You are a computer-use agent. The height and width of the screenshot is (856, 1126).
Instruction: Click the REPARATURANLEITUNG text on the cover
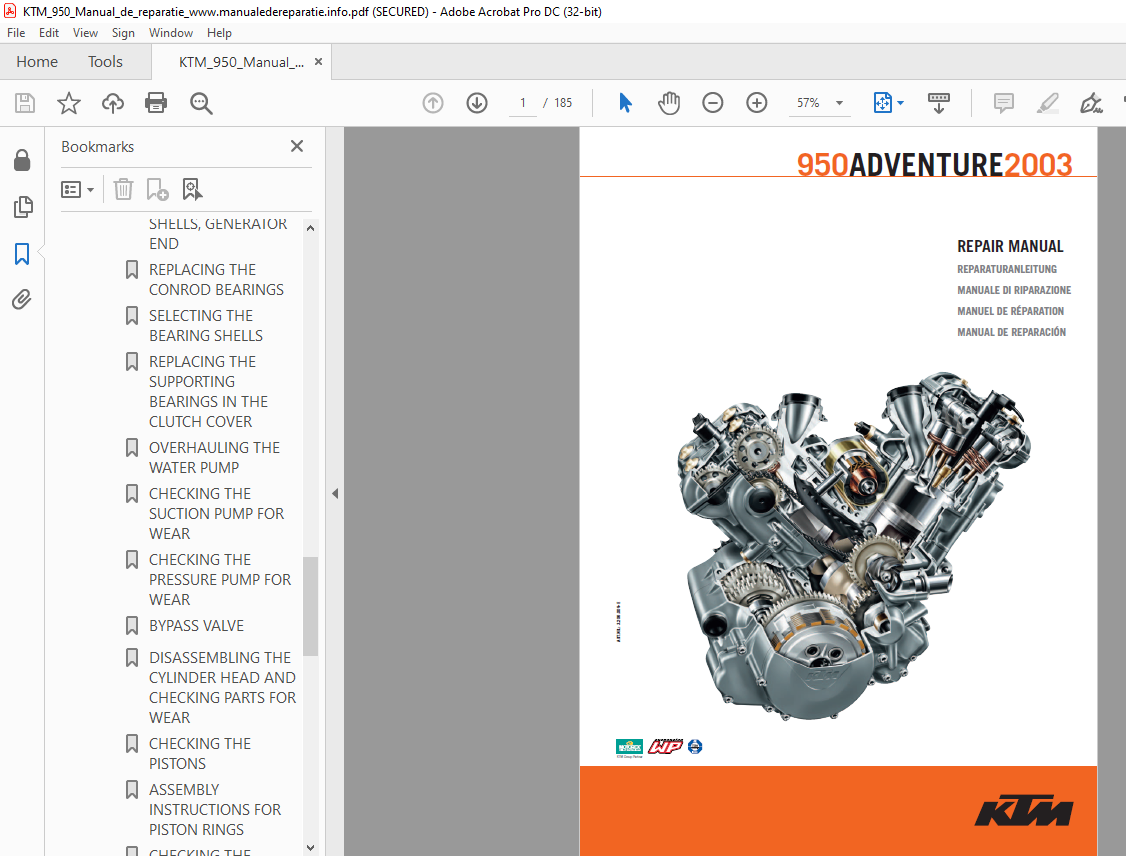coord(1007,269)
